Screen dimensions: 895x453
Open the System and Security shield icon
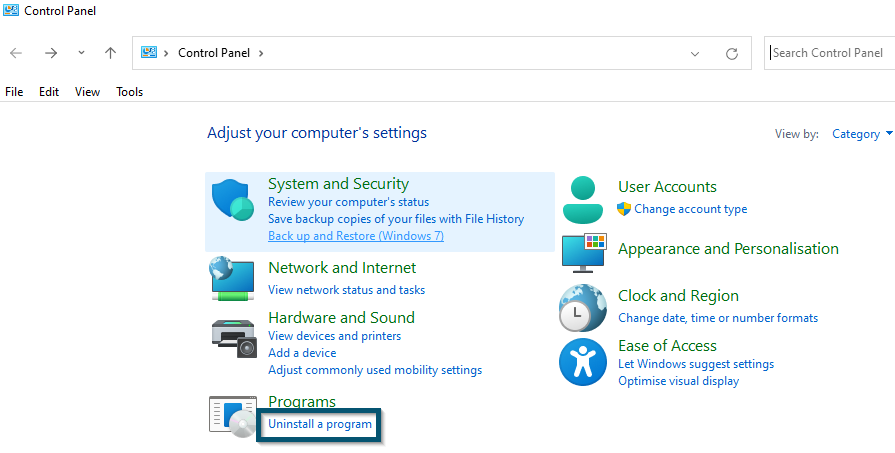click(233, 199)
